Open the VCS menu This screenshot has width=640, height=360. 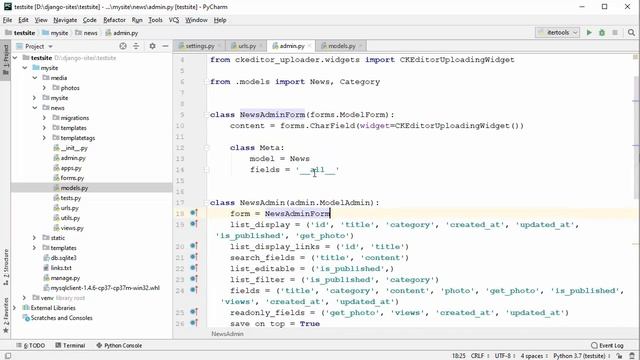[x=174, y=20]
